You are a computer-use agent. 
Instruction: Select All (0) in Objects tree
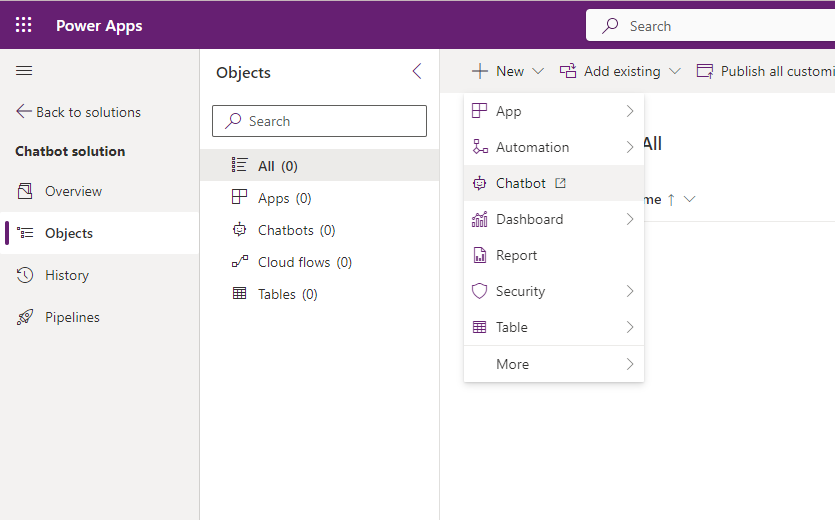320,165
